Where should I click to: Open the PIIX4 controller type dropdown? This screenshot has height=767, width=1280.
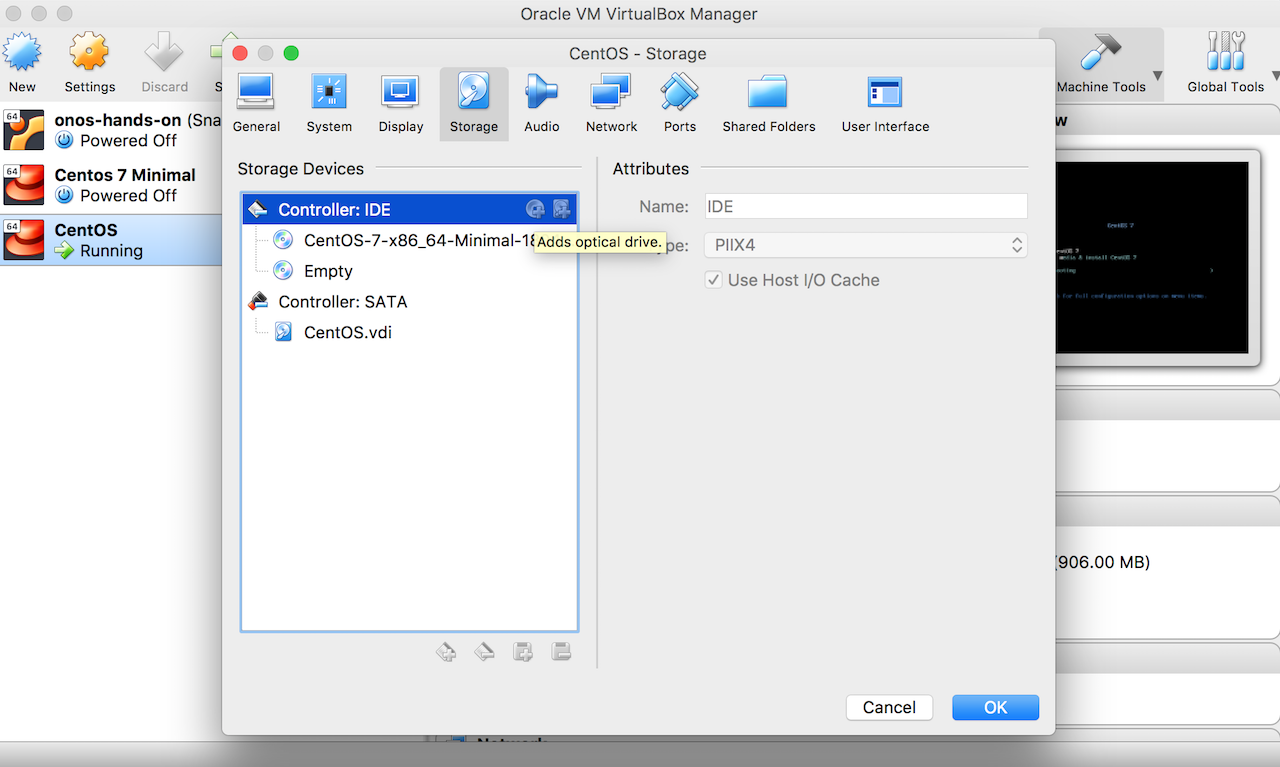[x=866, y=245]
